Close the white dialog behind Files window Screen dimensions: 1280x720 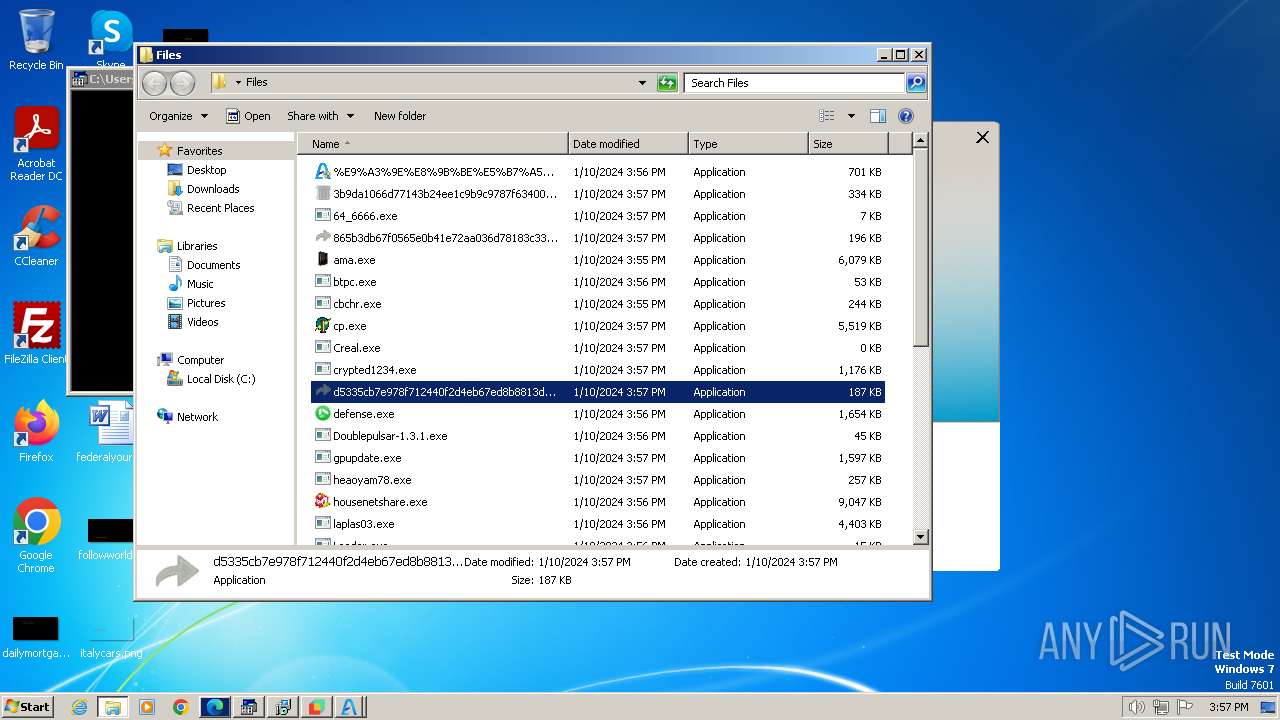(982, 138)
